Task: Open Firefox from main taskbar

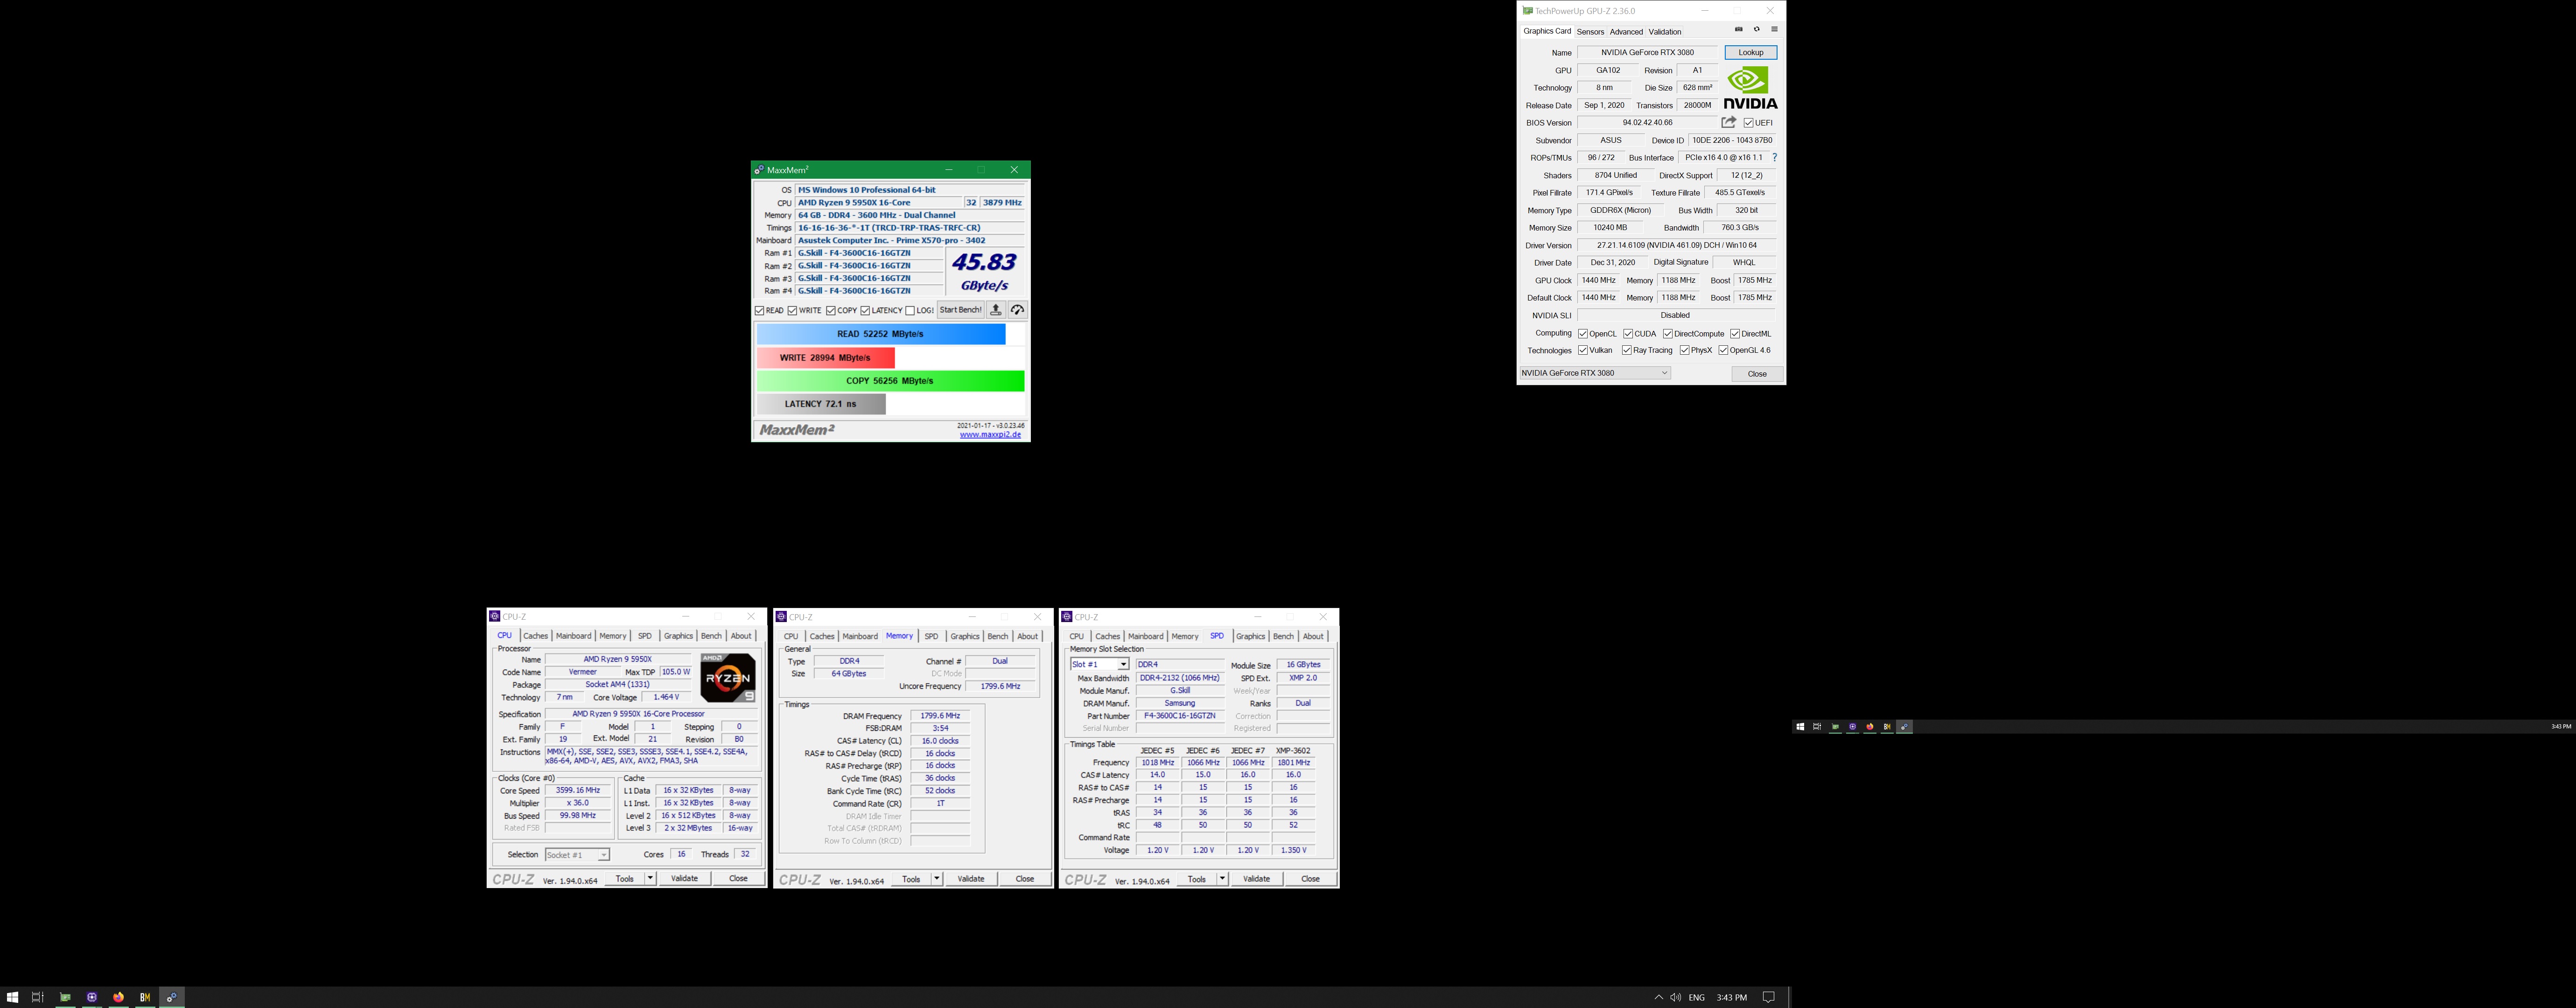Action: tap(119, 997)
